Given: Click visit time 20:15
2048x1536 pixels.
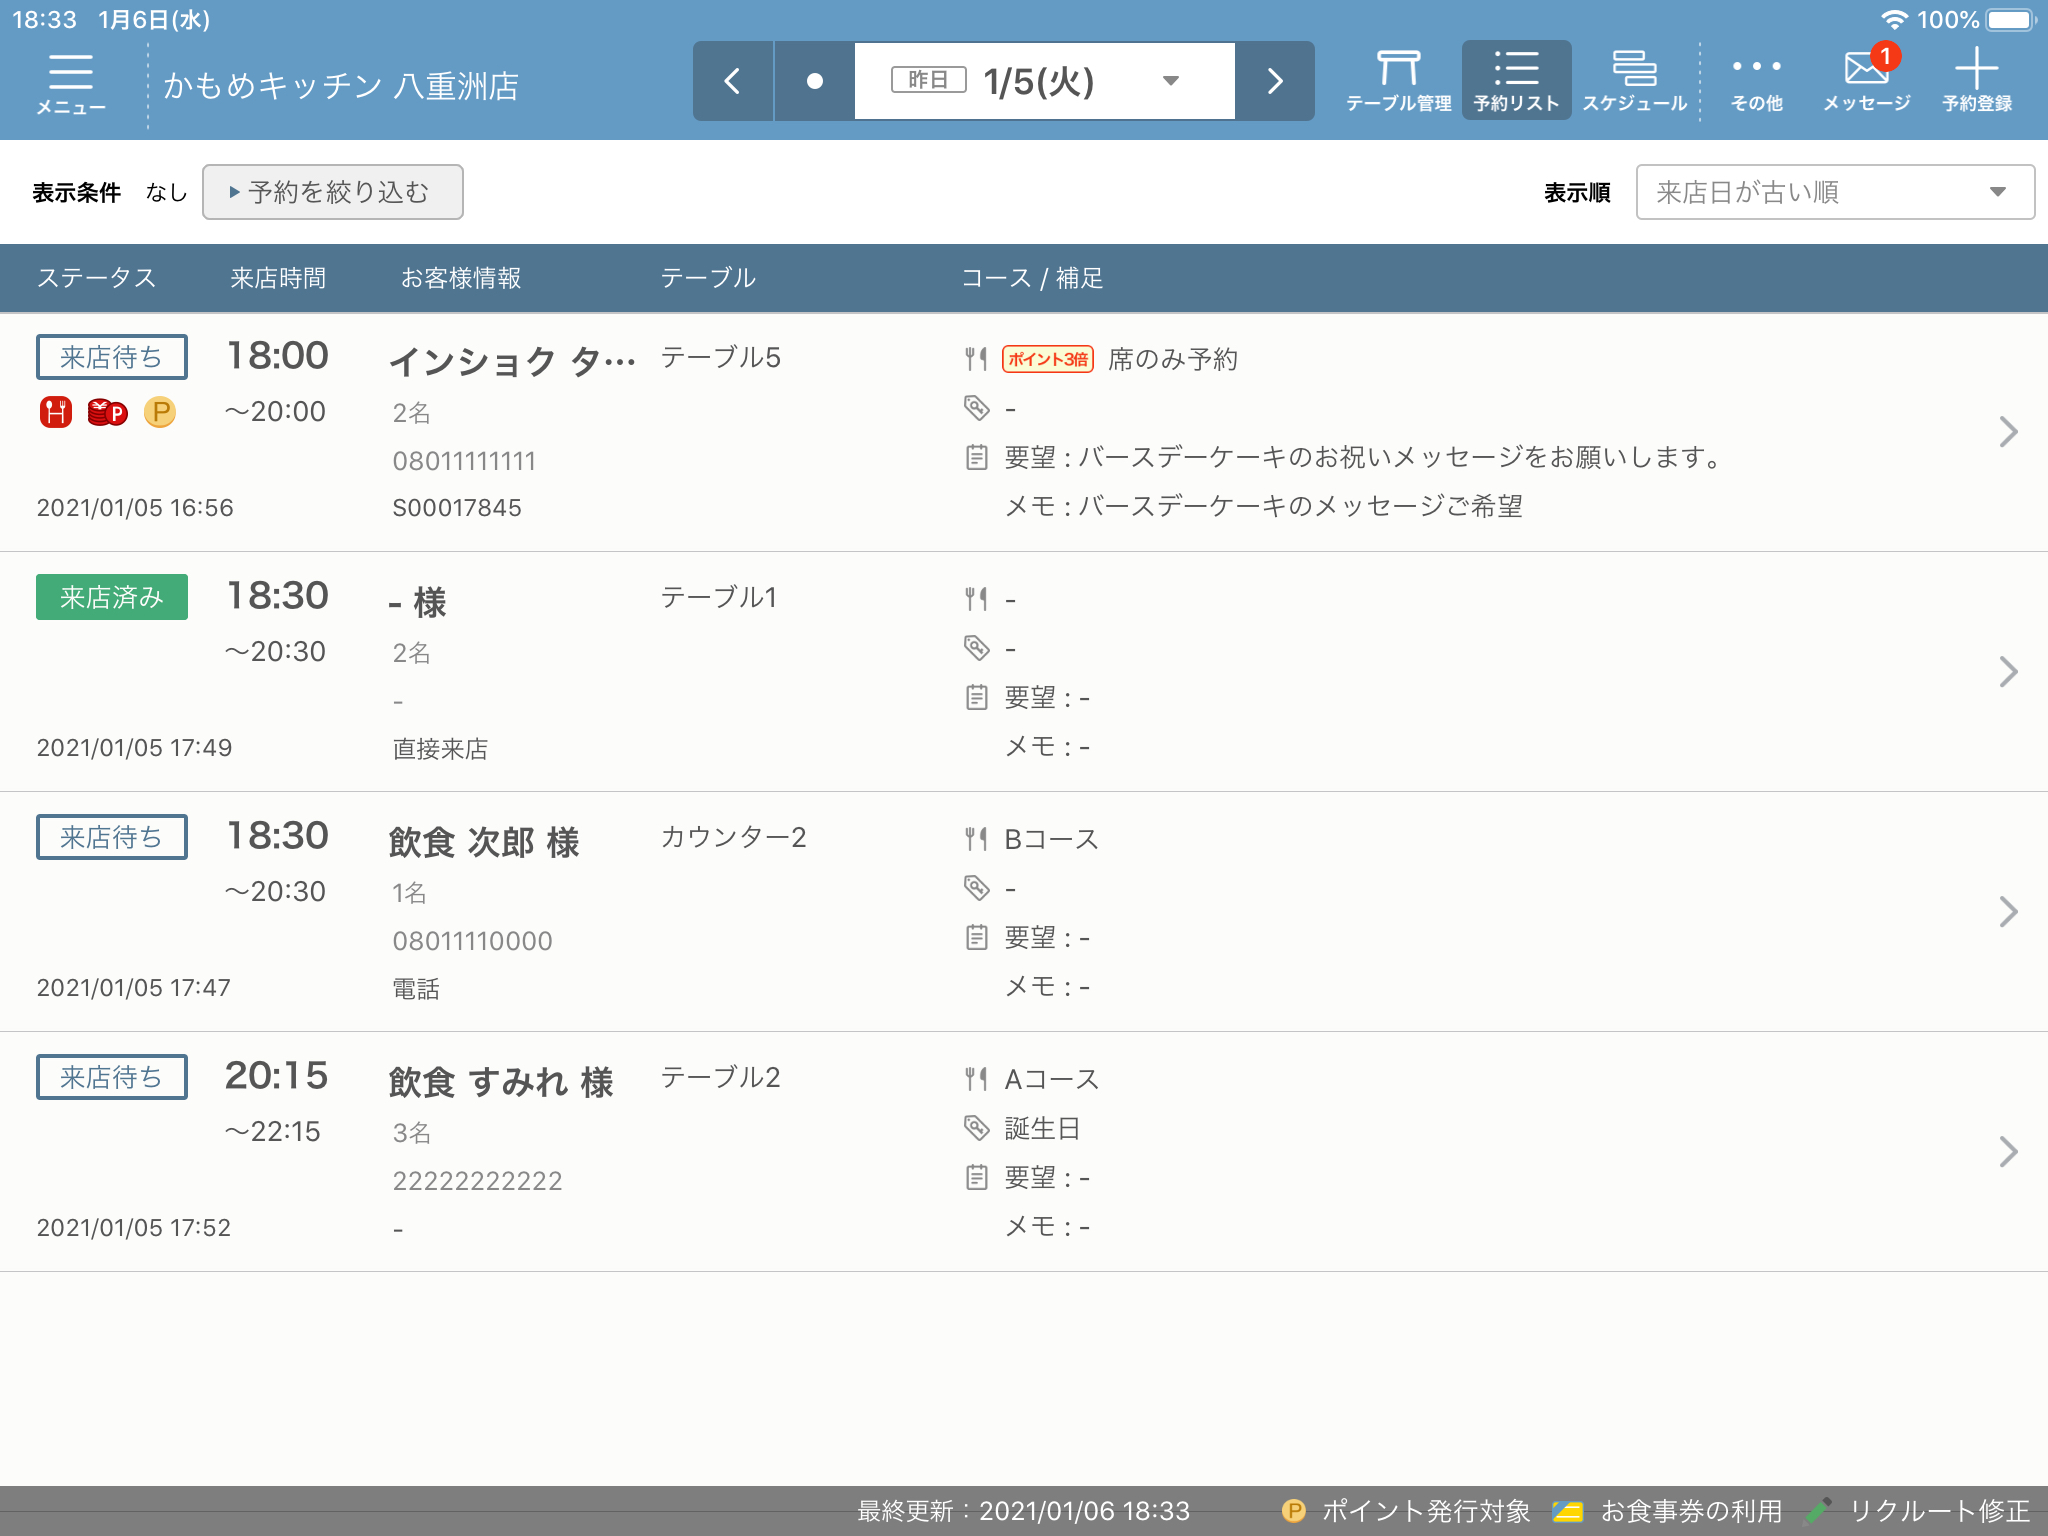Looking at the screenshot, I should [x=277, y=1076].
